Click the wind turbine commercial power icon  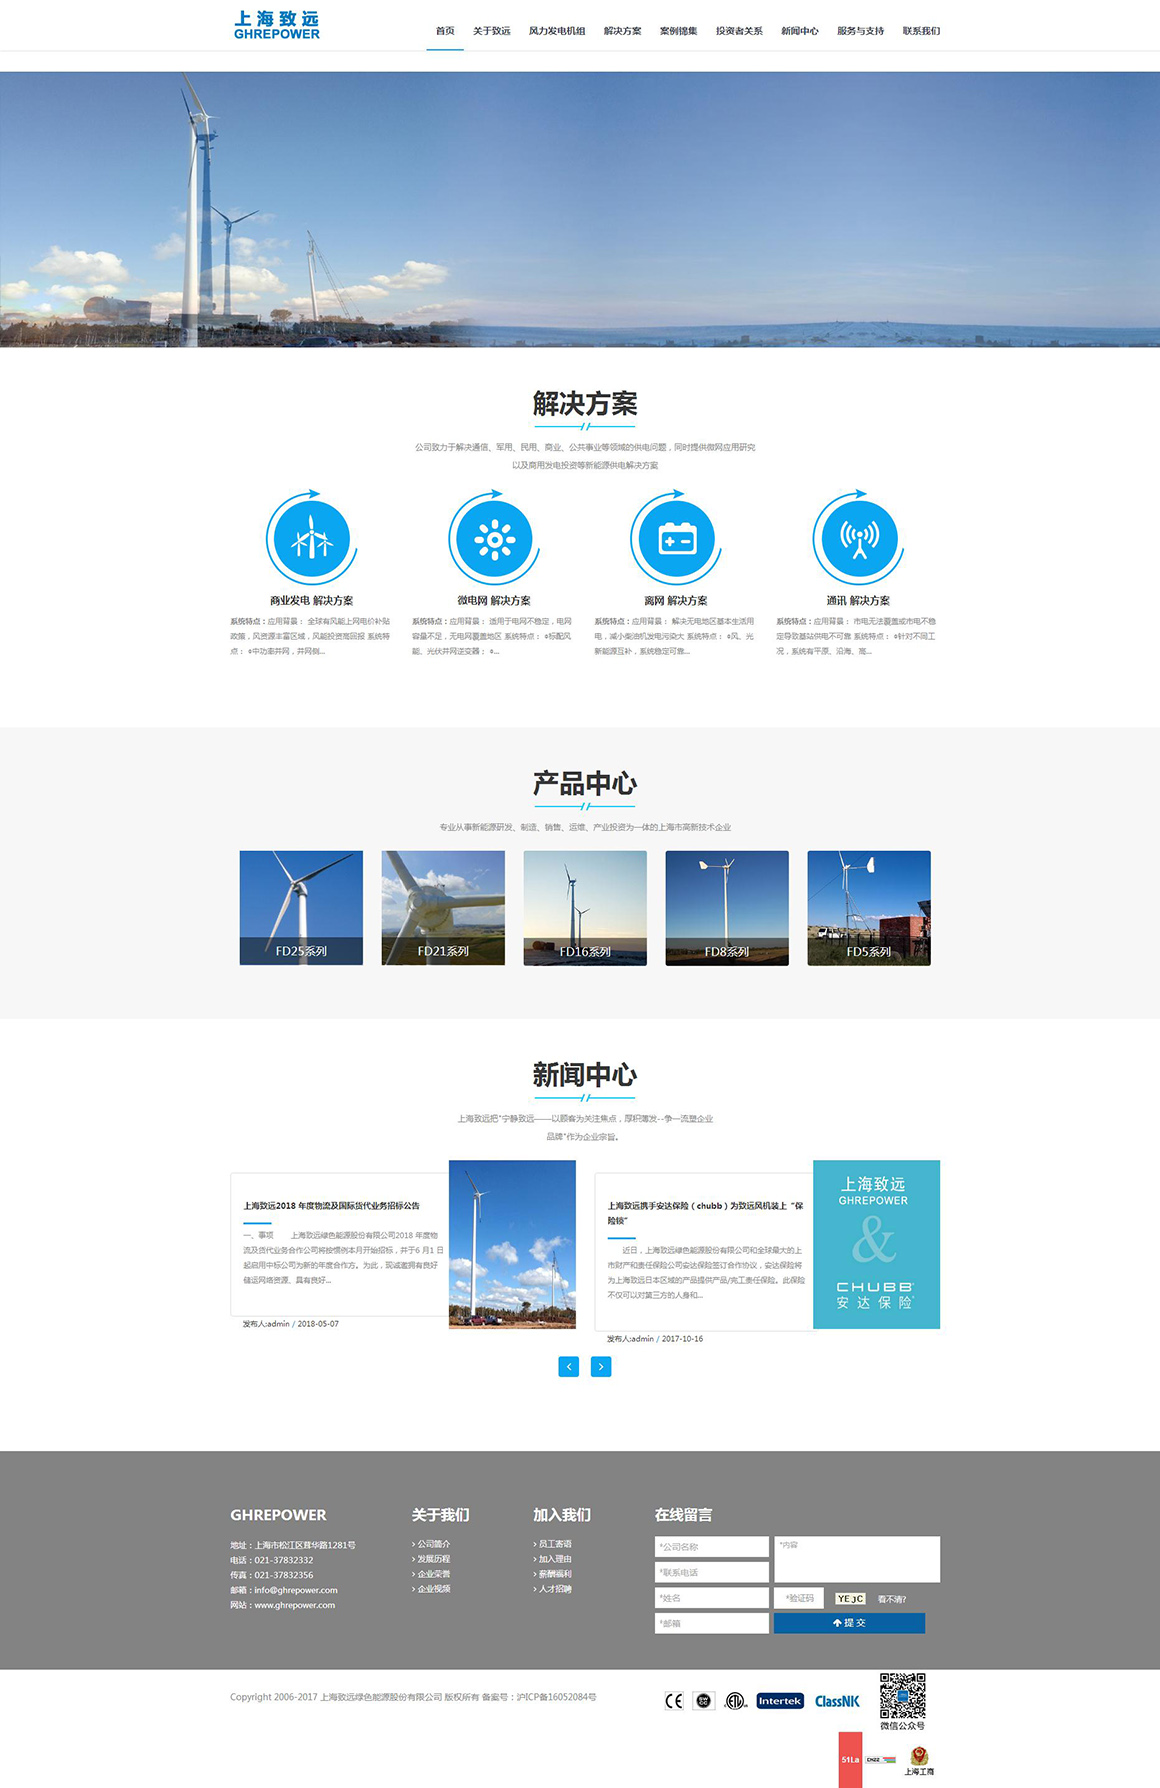311,540
